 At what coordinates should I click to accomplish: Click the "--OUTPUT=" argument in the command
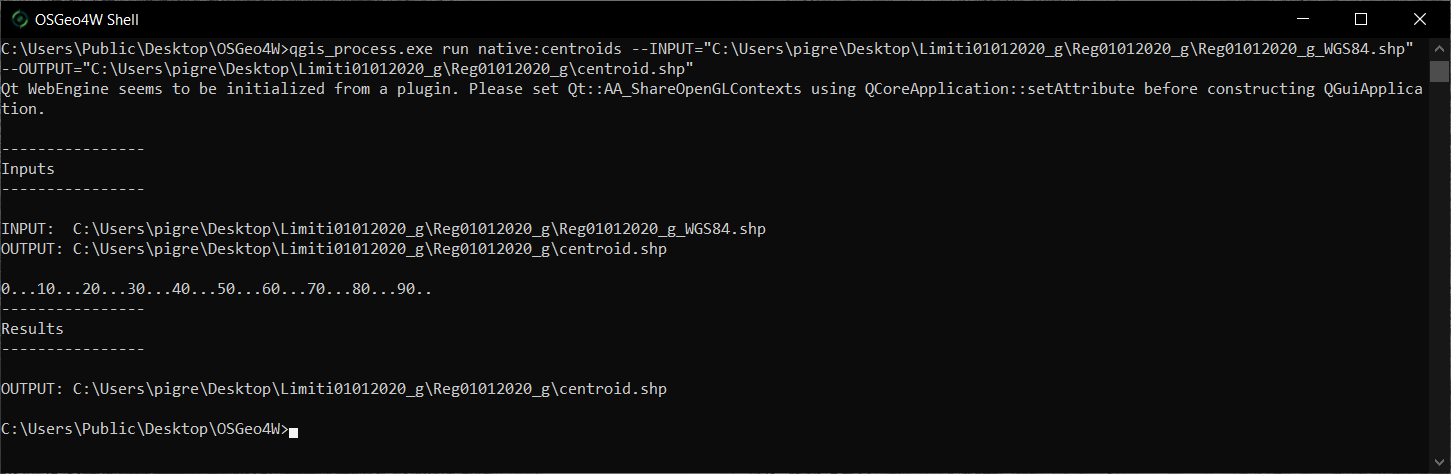(42, 69)
